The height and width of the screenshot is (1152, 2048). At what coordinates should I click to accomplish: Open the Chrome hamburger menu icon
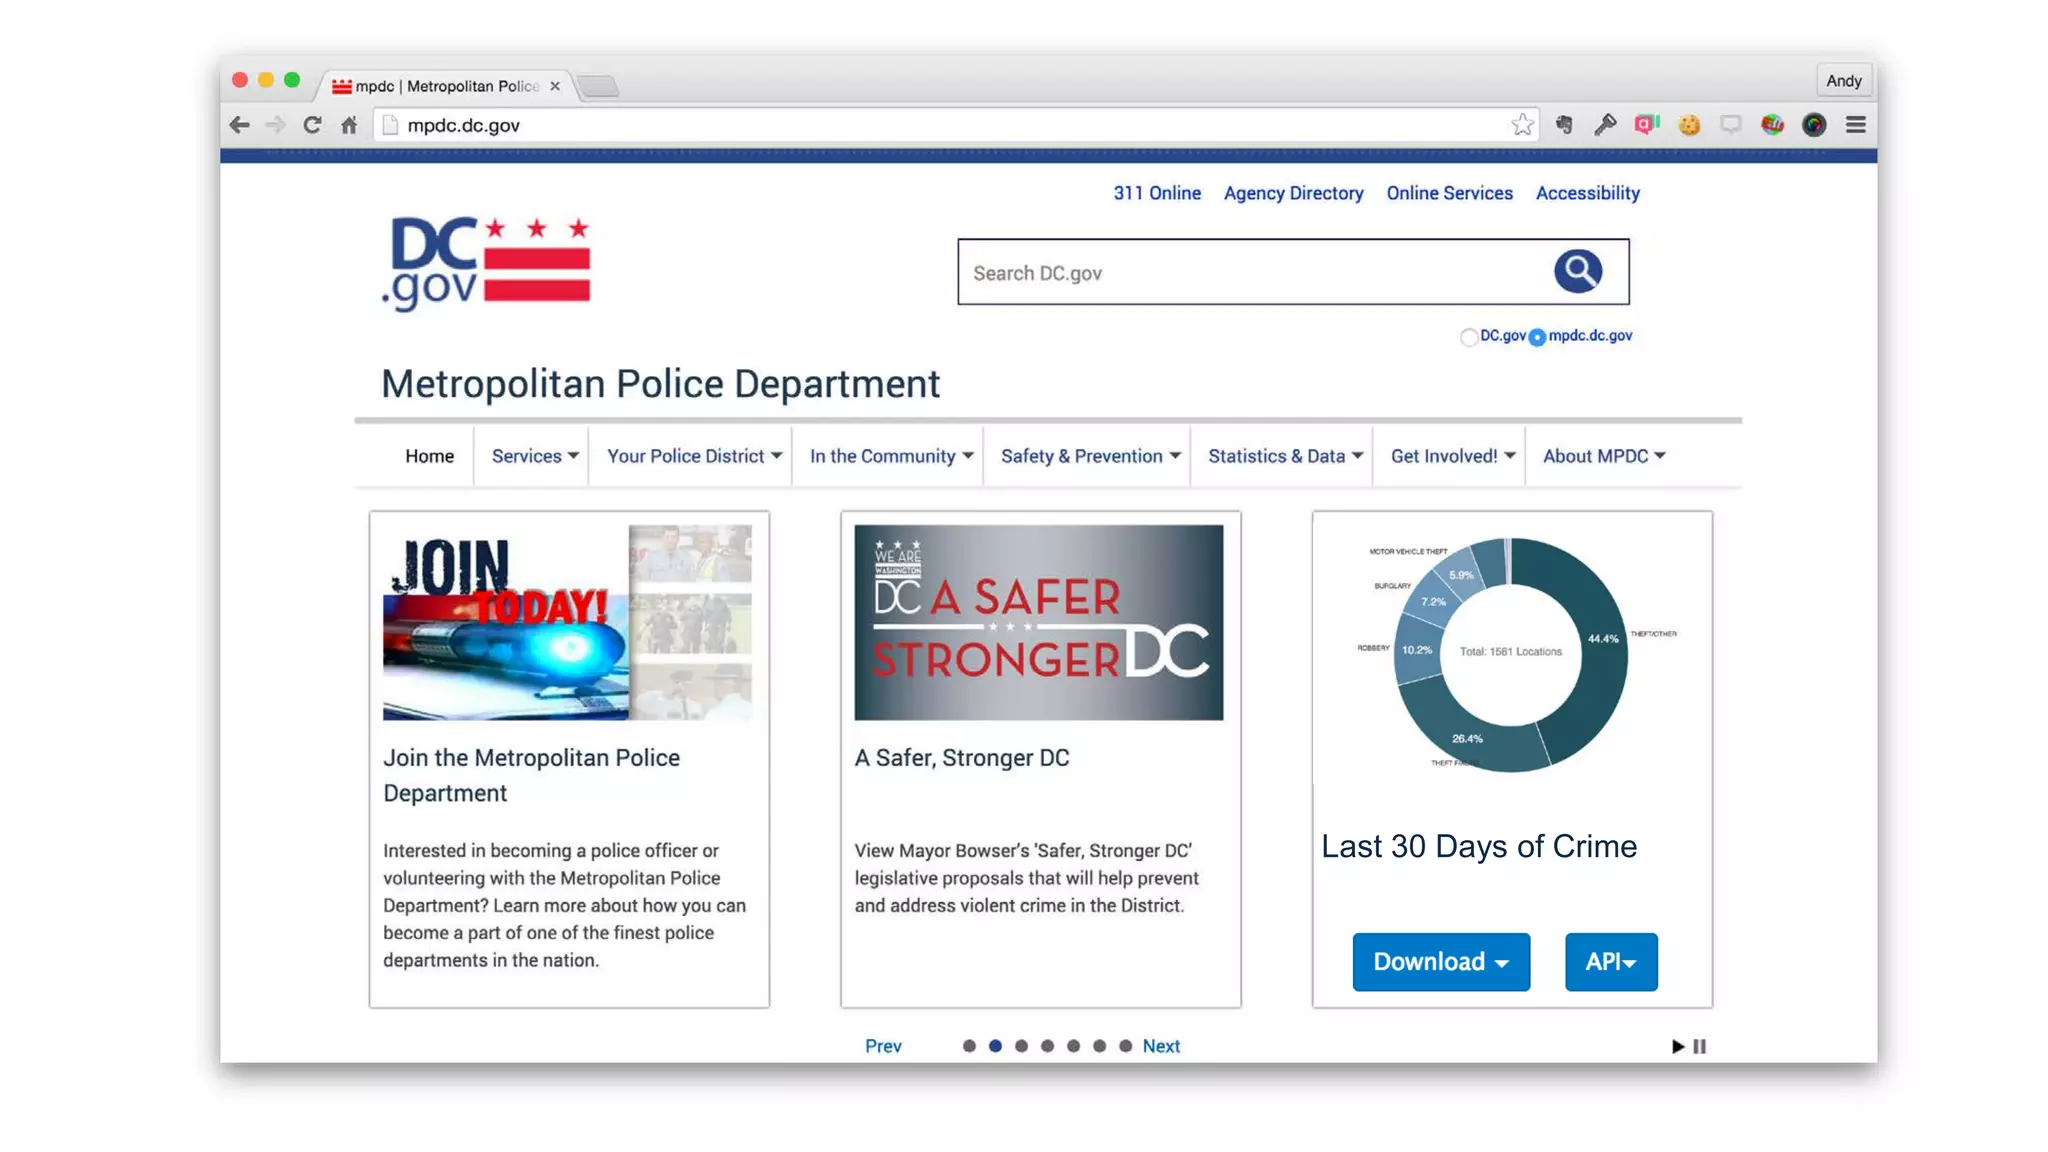coord(1856,125)
